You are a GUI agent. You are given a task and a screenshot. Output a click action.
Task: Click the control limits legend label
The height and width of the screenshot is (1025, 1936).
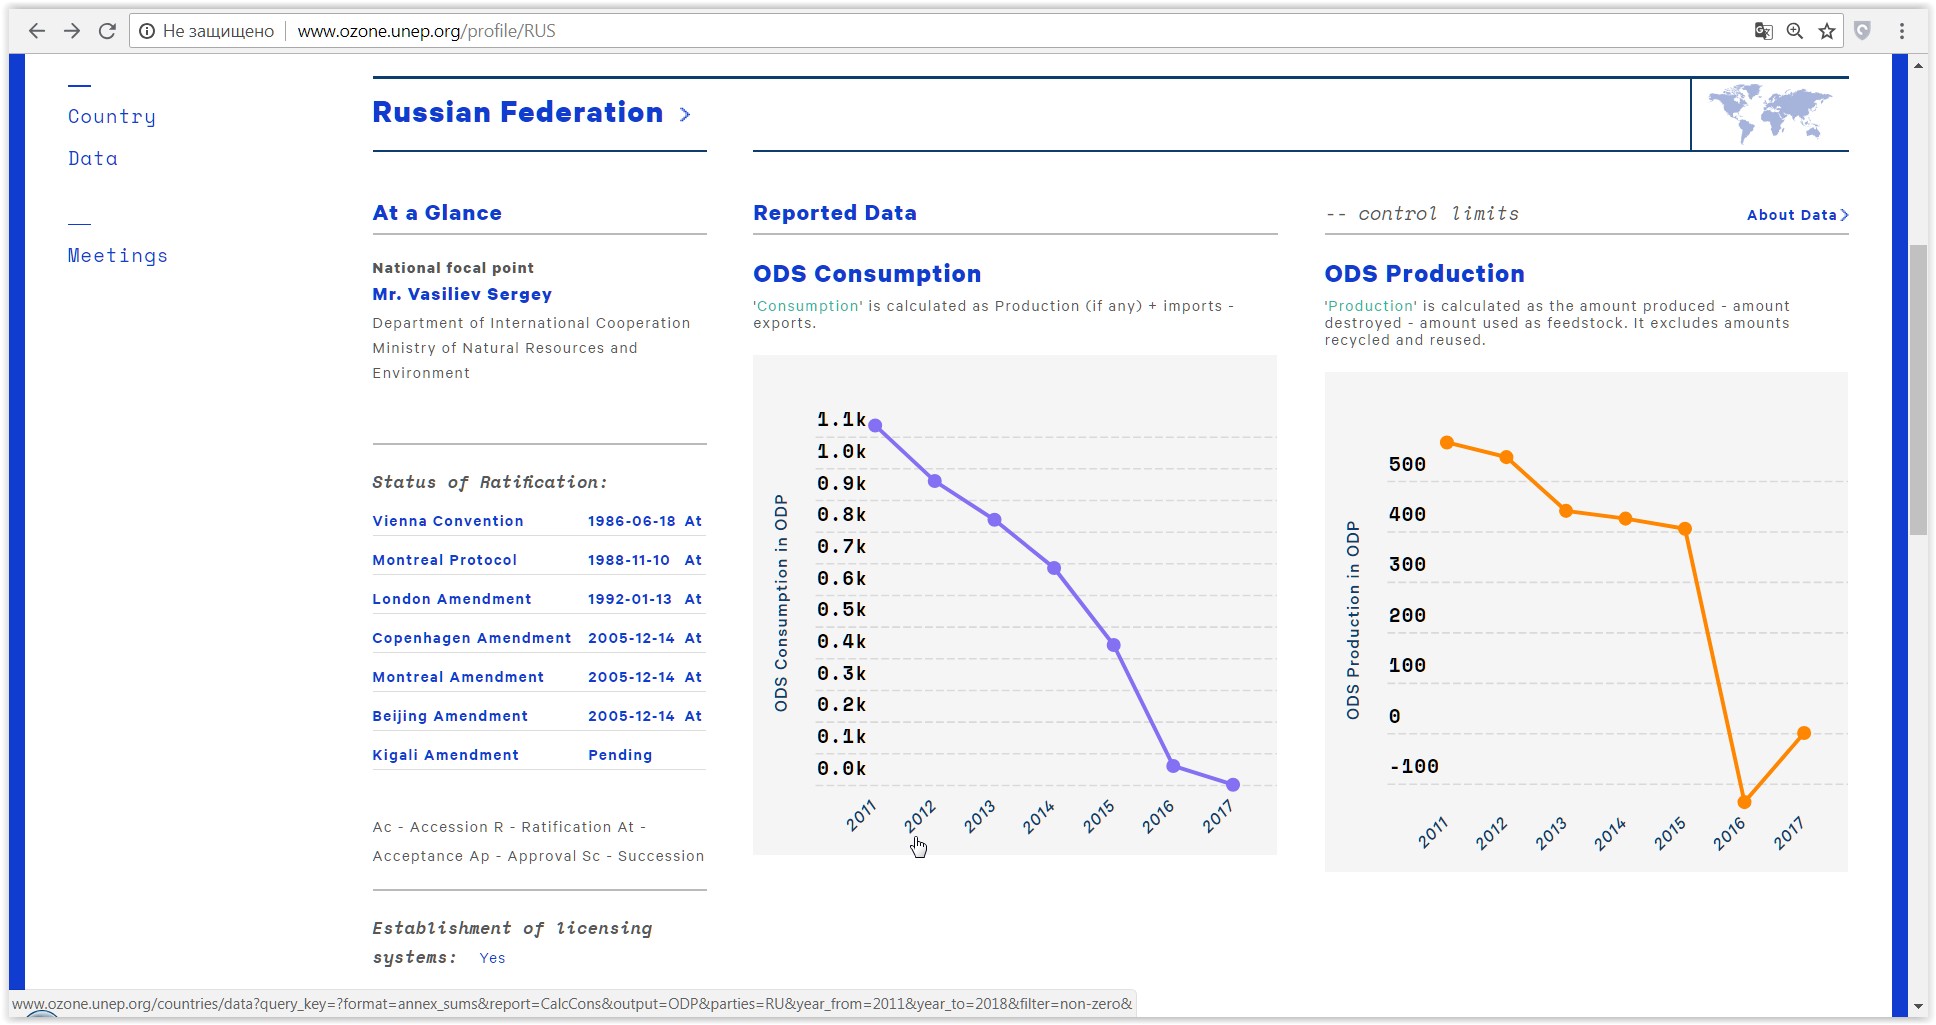coord(1422,213)
